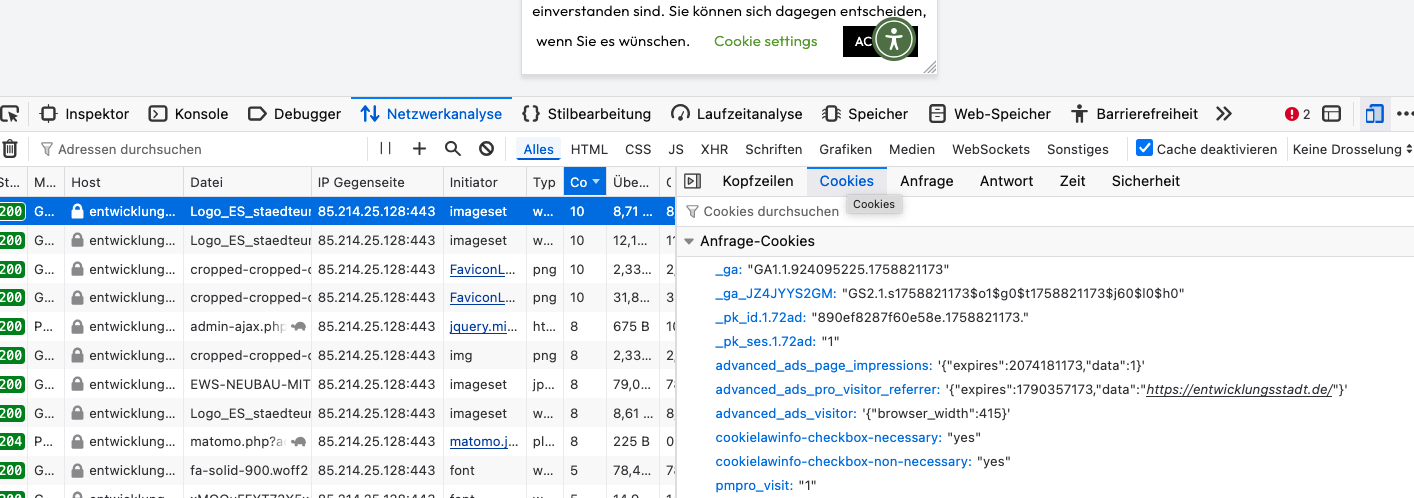Filter requests by XHR type
The width and height of the screenshot is (1414, 498).
[x=714, y=149]
